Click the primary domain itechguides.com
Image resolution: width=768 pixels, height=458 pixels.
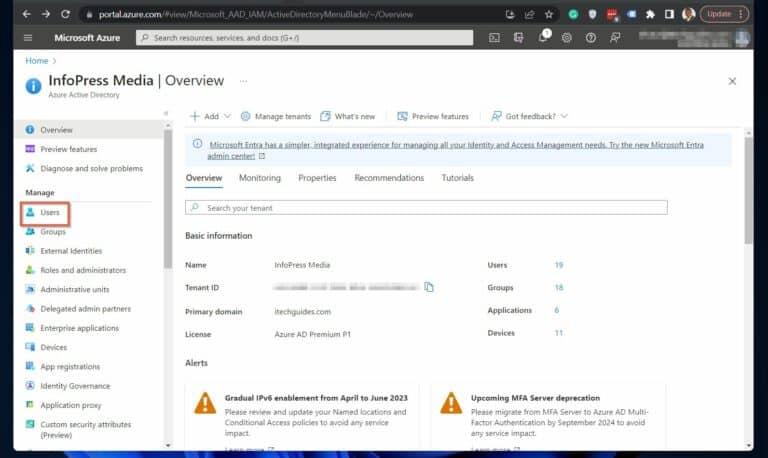pos(303,312)
